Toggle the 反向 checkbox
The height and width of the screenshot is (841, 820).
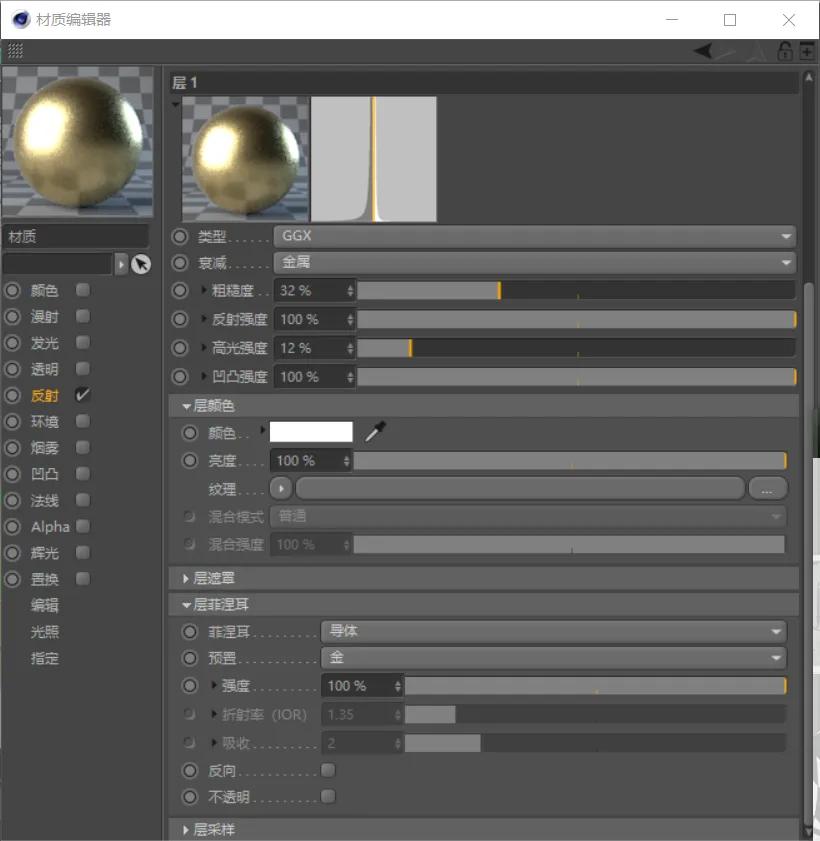(x=328, y=771)
